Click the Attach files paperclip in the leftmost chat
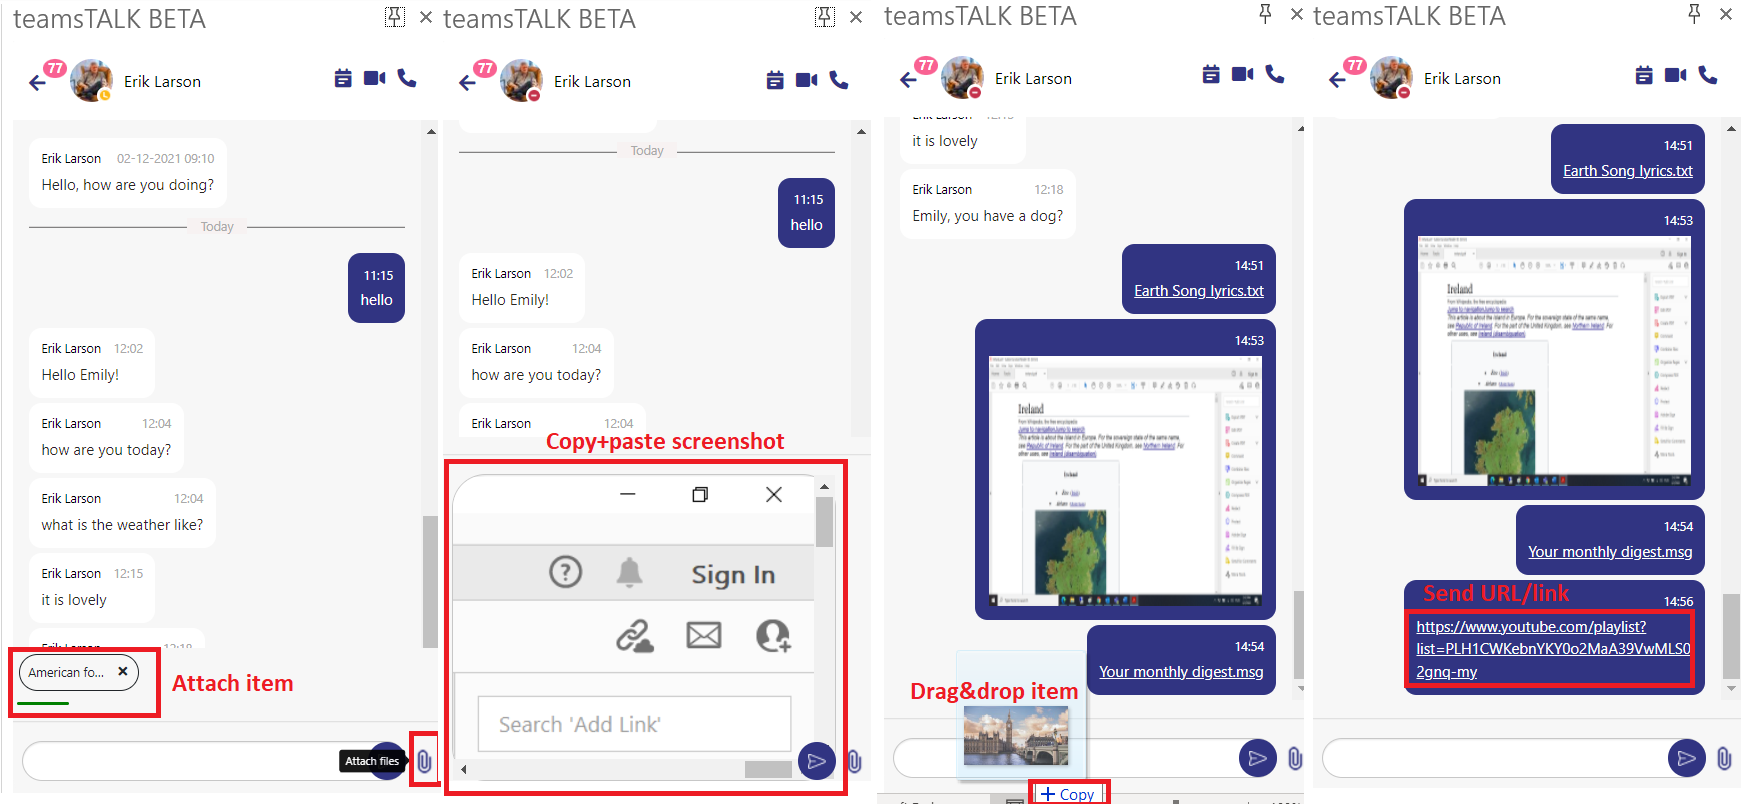Screen dimensions: 1742x804 (424, 762)
